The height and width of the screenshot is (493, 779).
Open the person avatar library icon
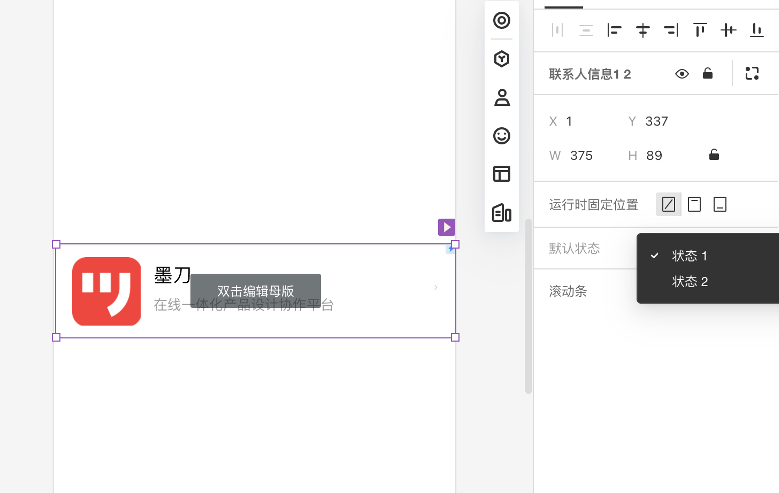(x=502, y=97)
